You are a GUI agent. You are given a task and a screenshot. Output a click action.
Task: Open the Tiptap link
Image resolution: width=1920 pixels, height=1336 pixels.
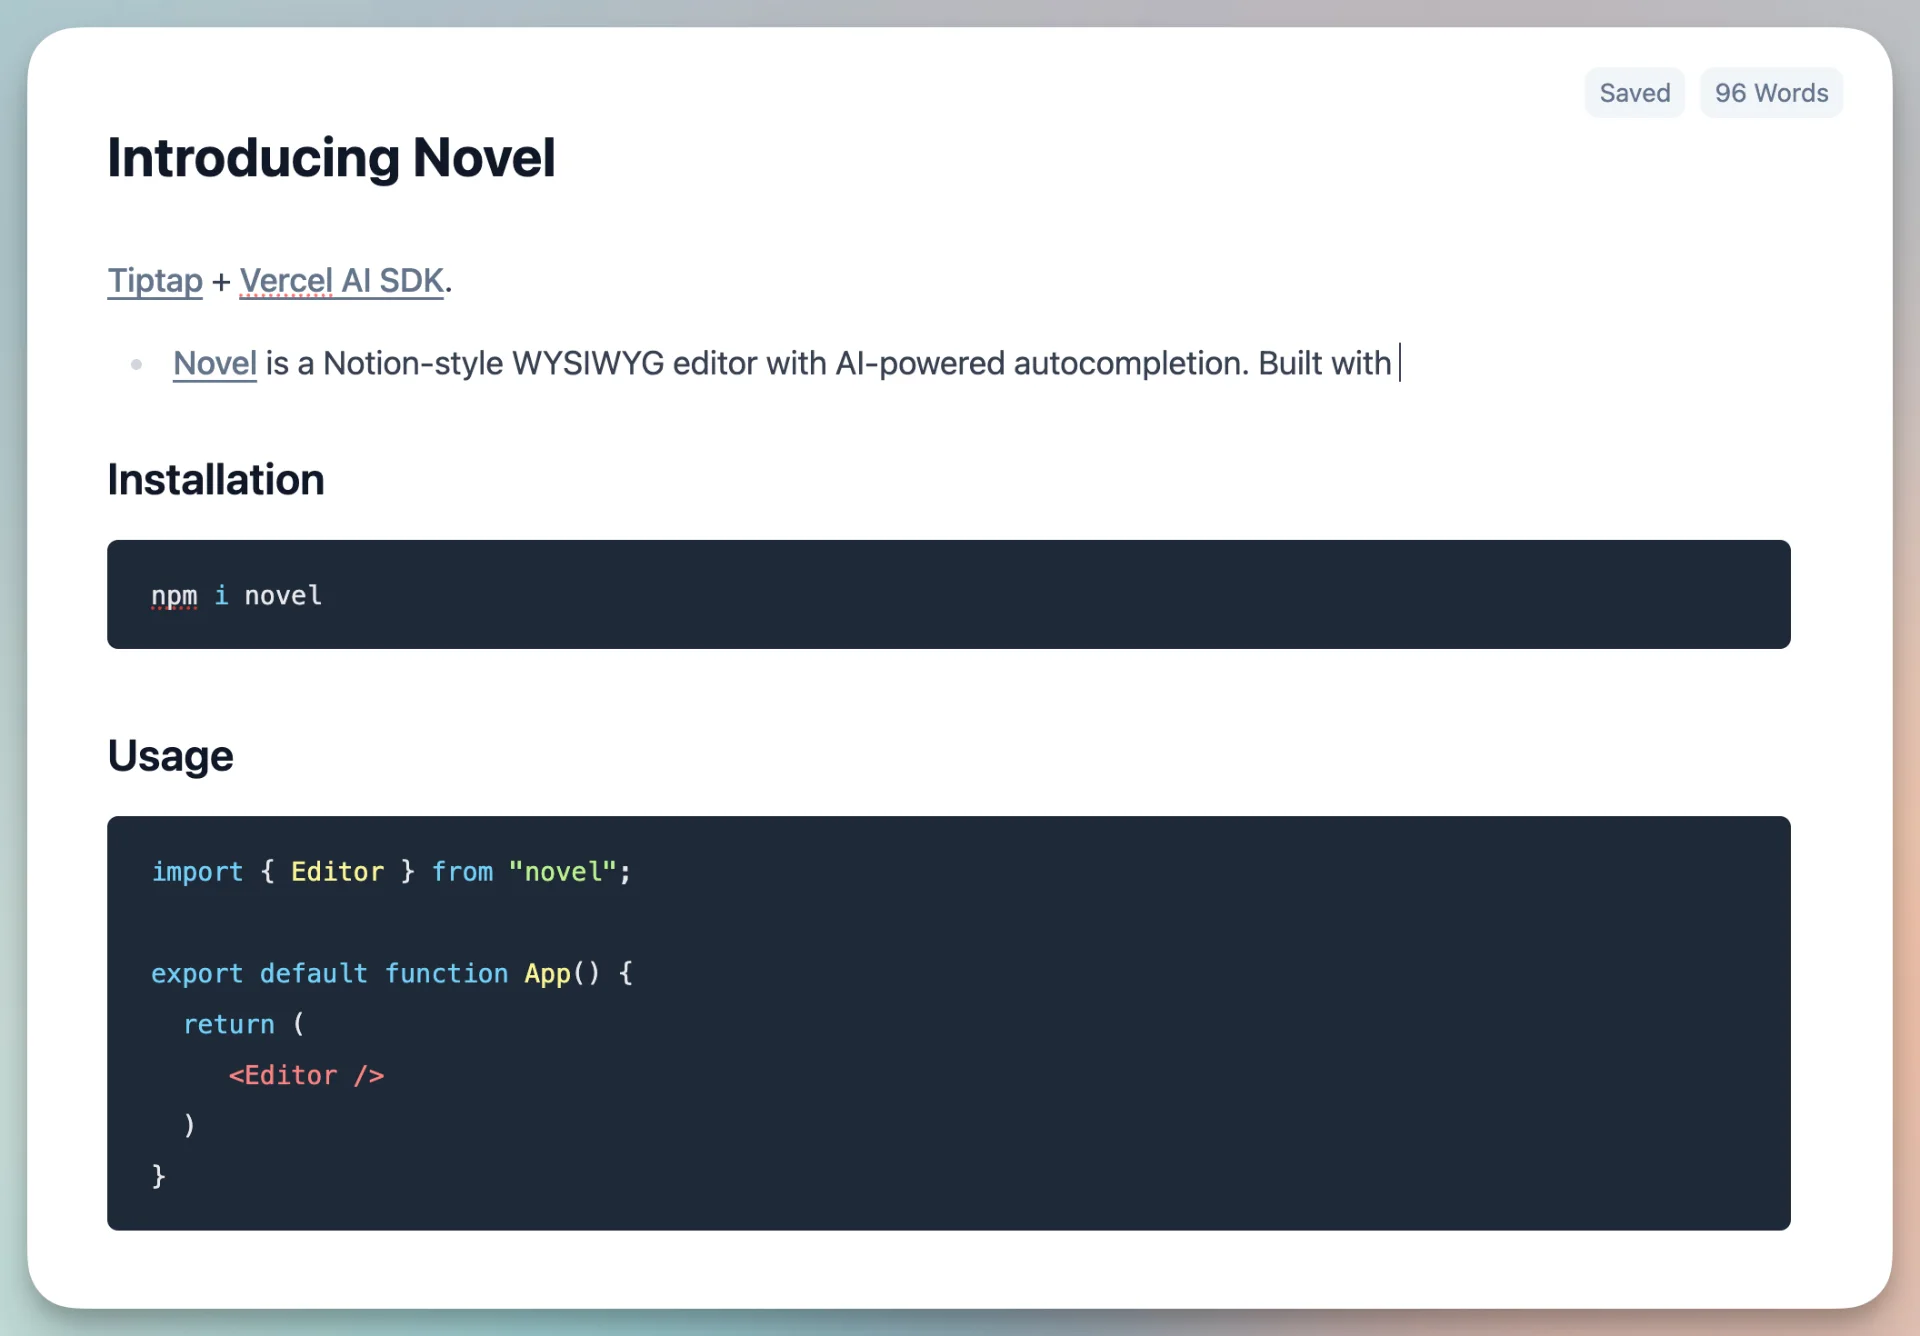[155, 281]
